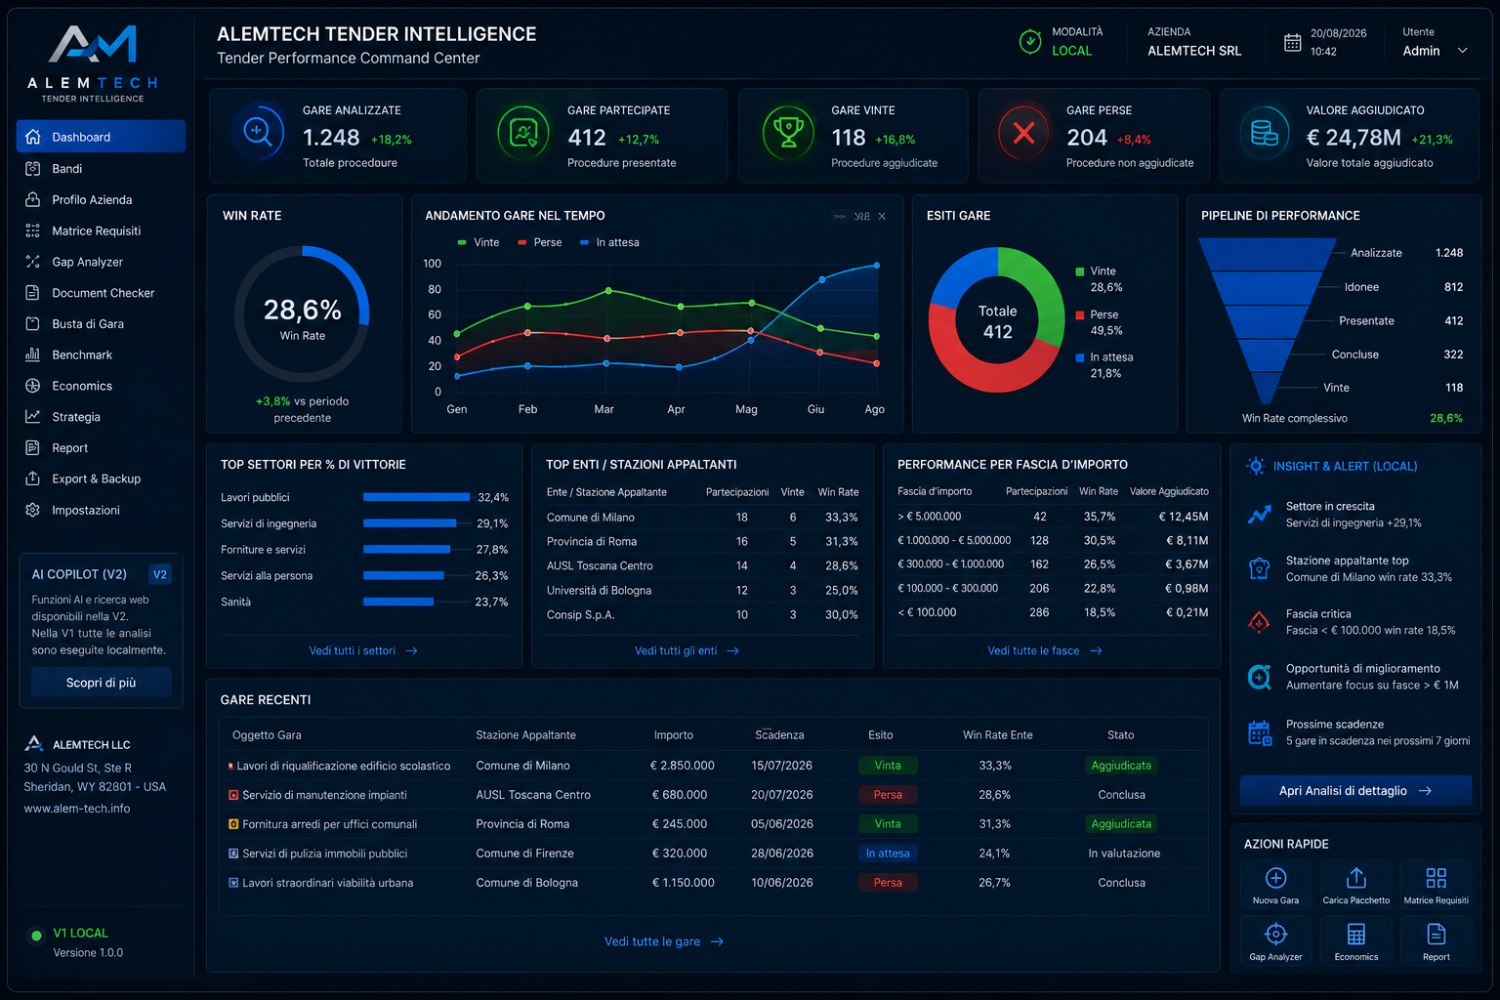
Task: Click the Strategia trend icon
Action: point(33,416)
